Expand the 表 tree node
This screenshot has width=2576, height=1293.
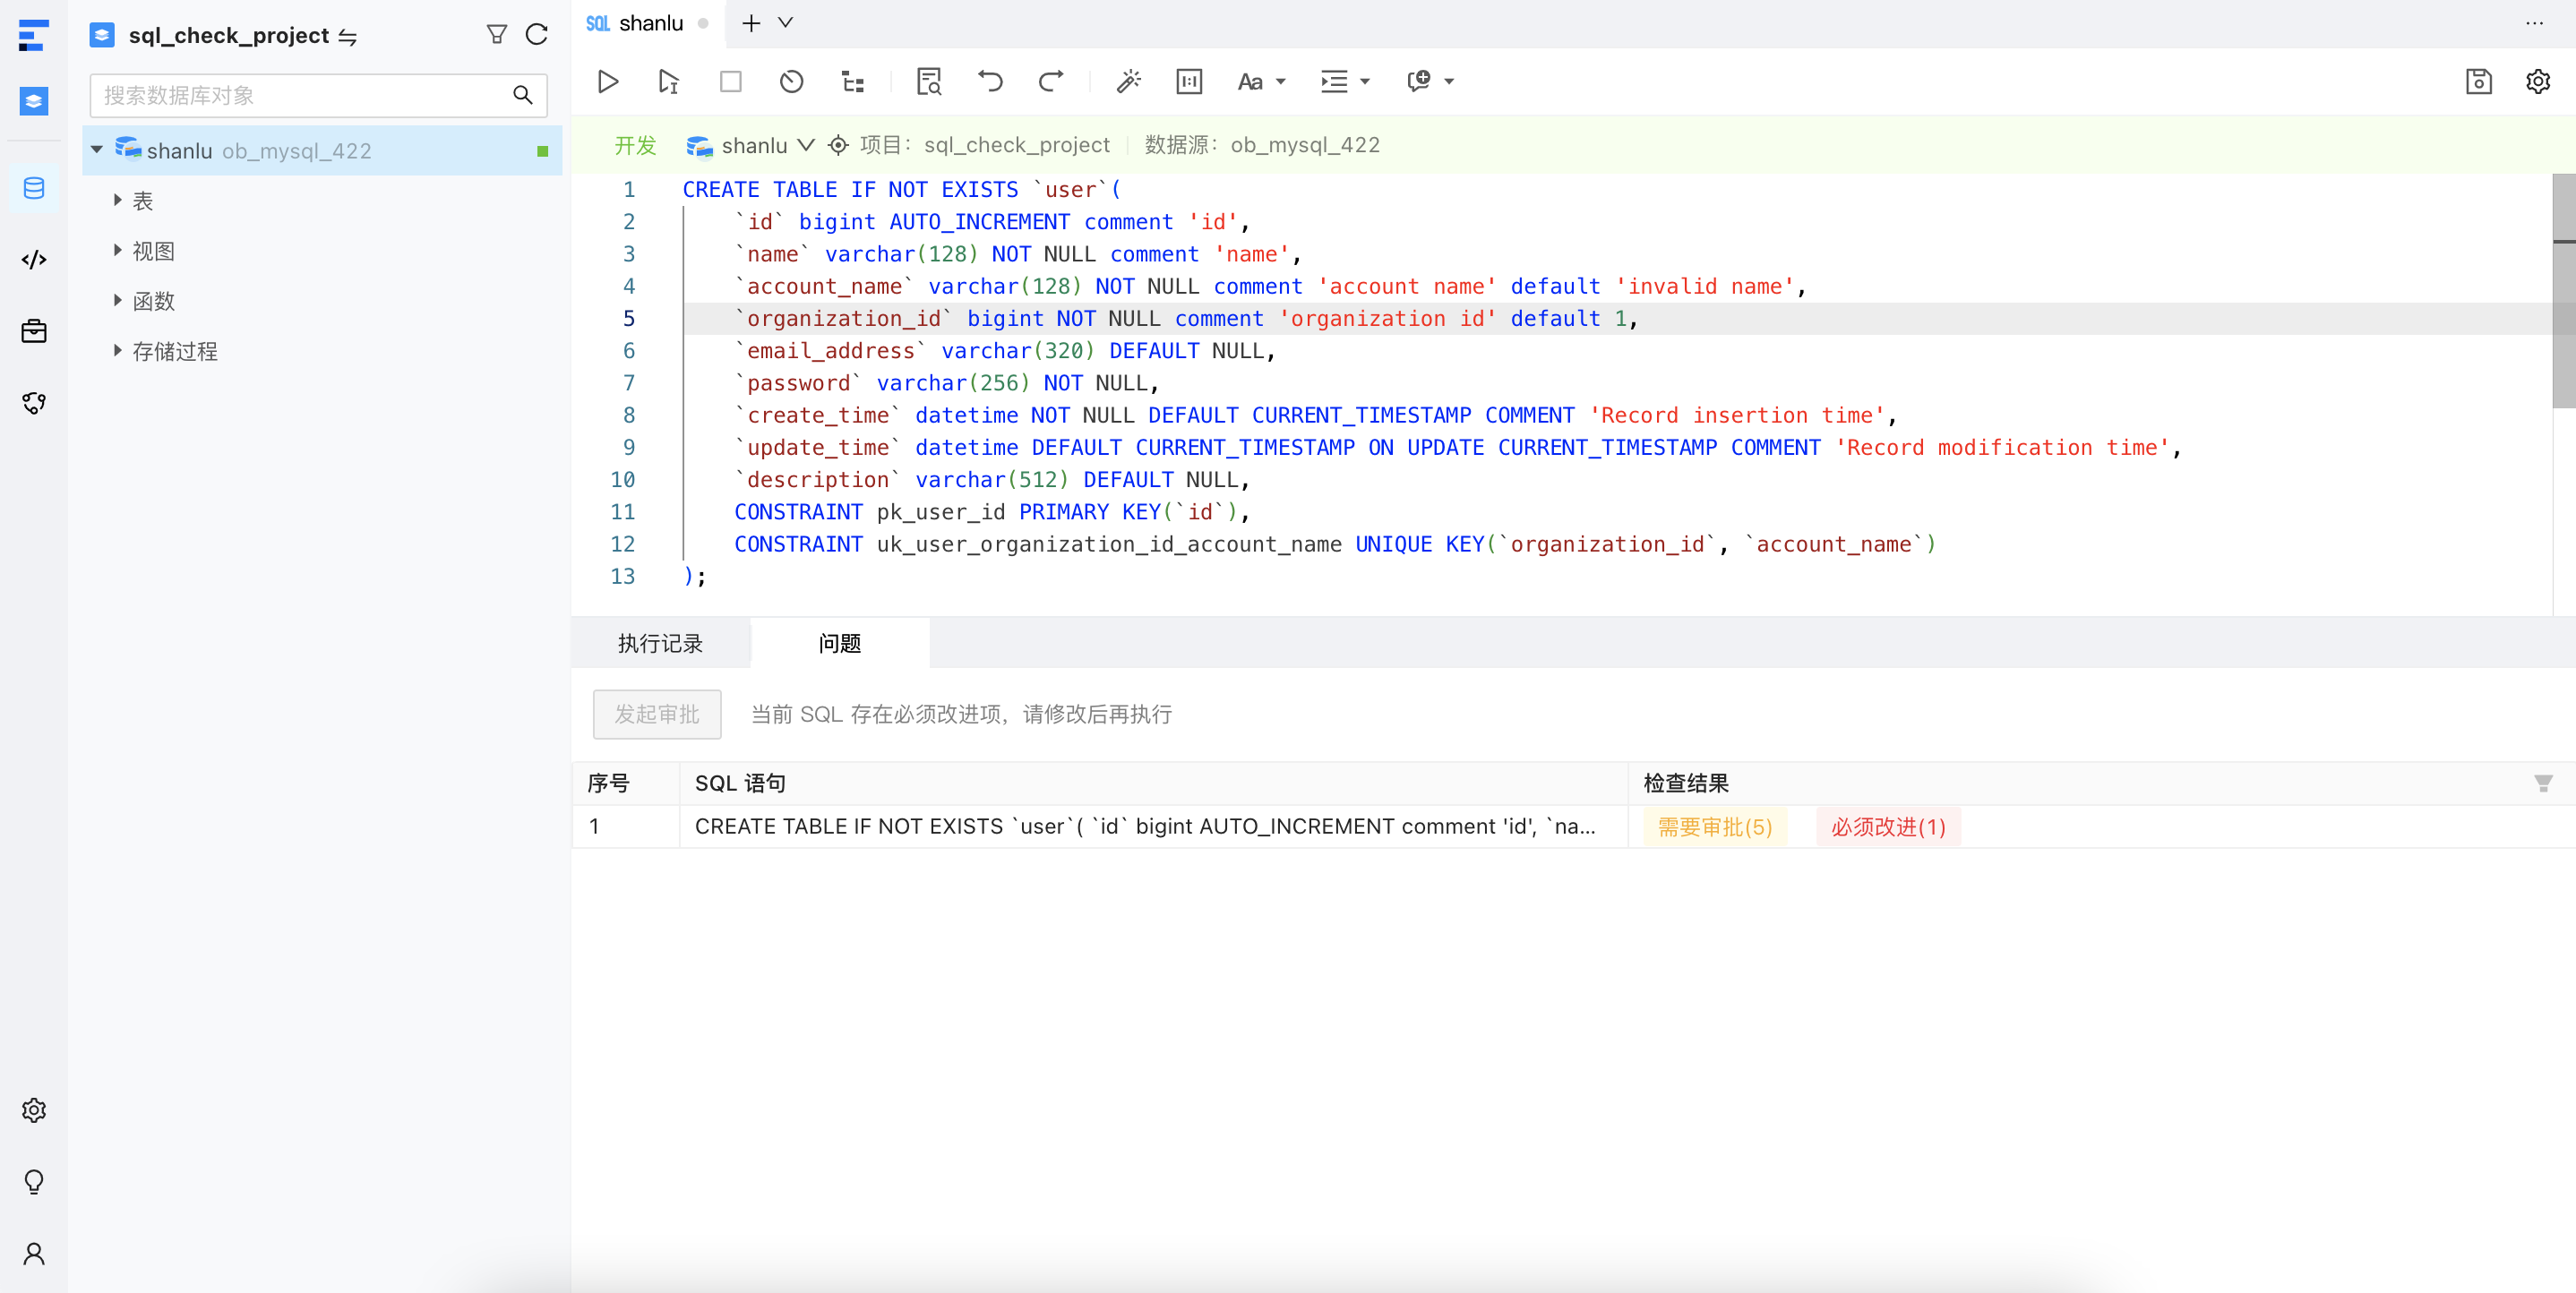(x=117, y=200)
